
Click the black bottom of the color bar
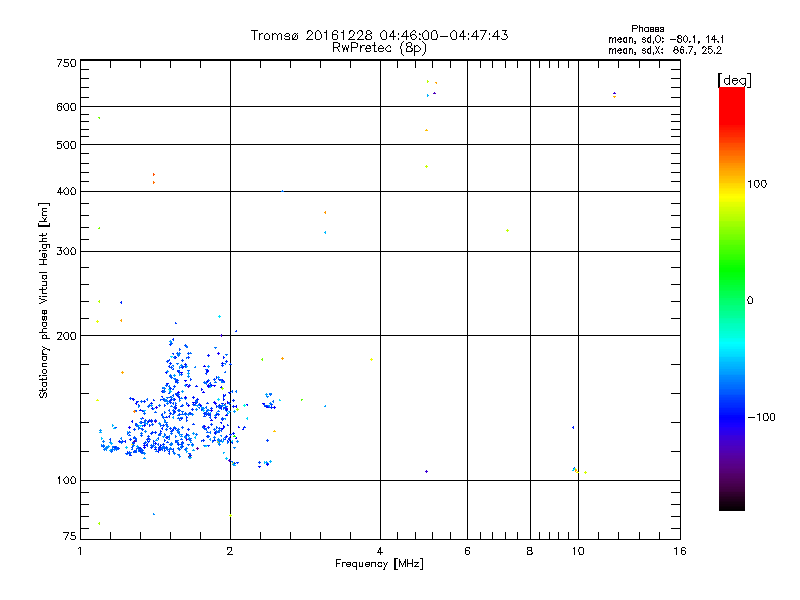click(x=732, y=503)
